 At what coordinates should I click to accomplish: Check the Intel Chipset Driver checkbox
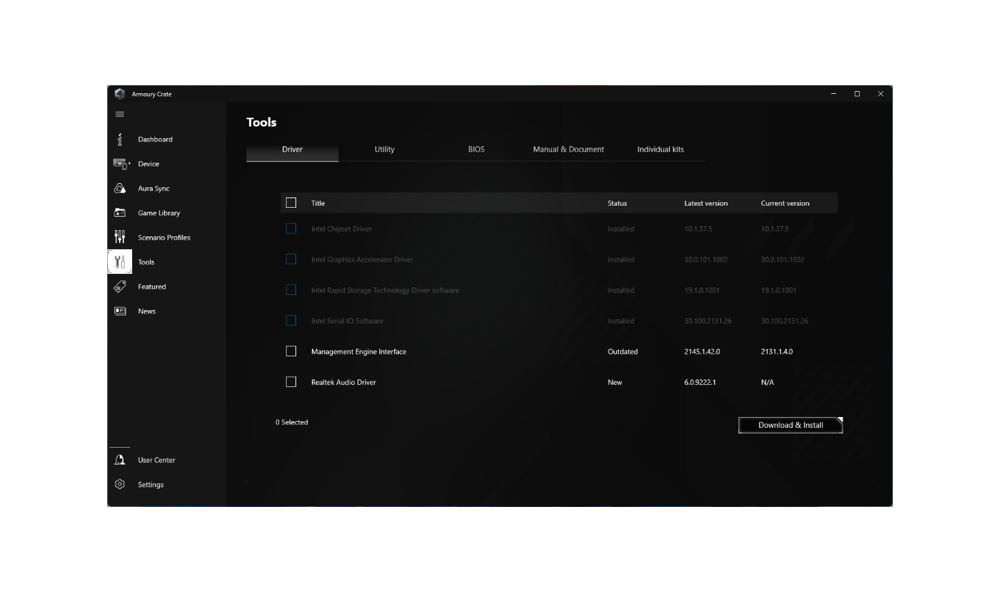(x=291, y=228)
